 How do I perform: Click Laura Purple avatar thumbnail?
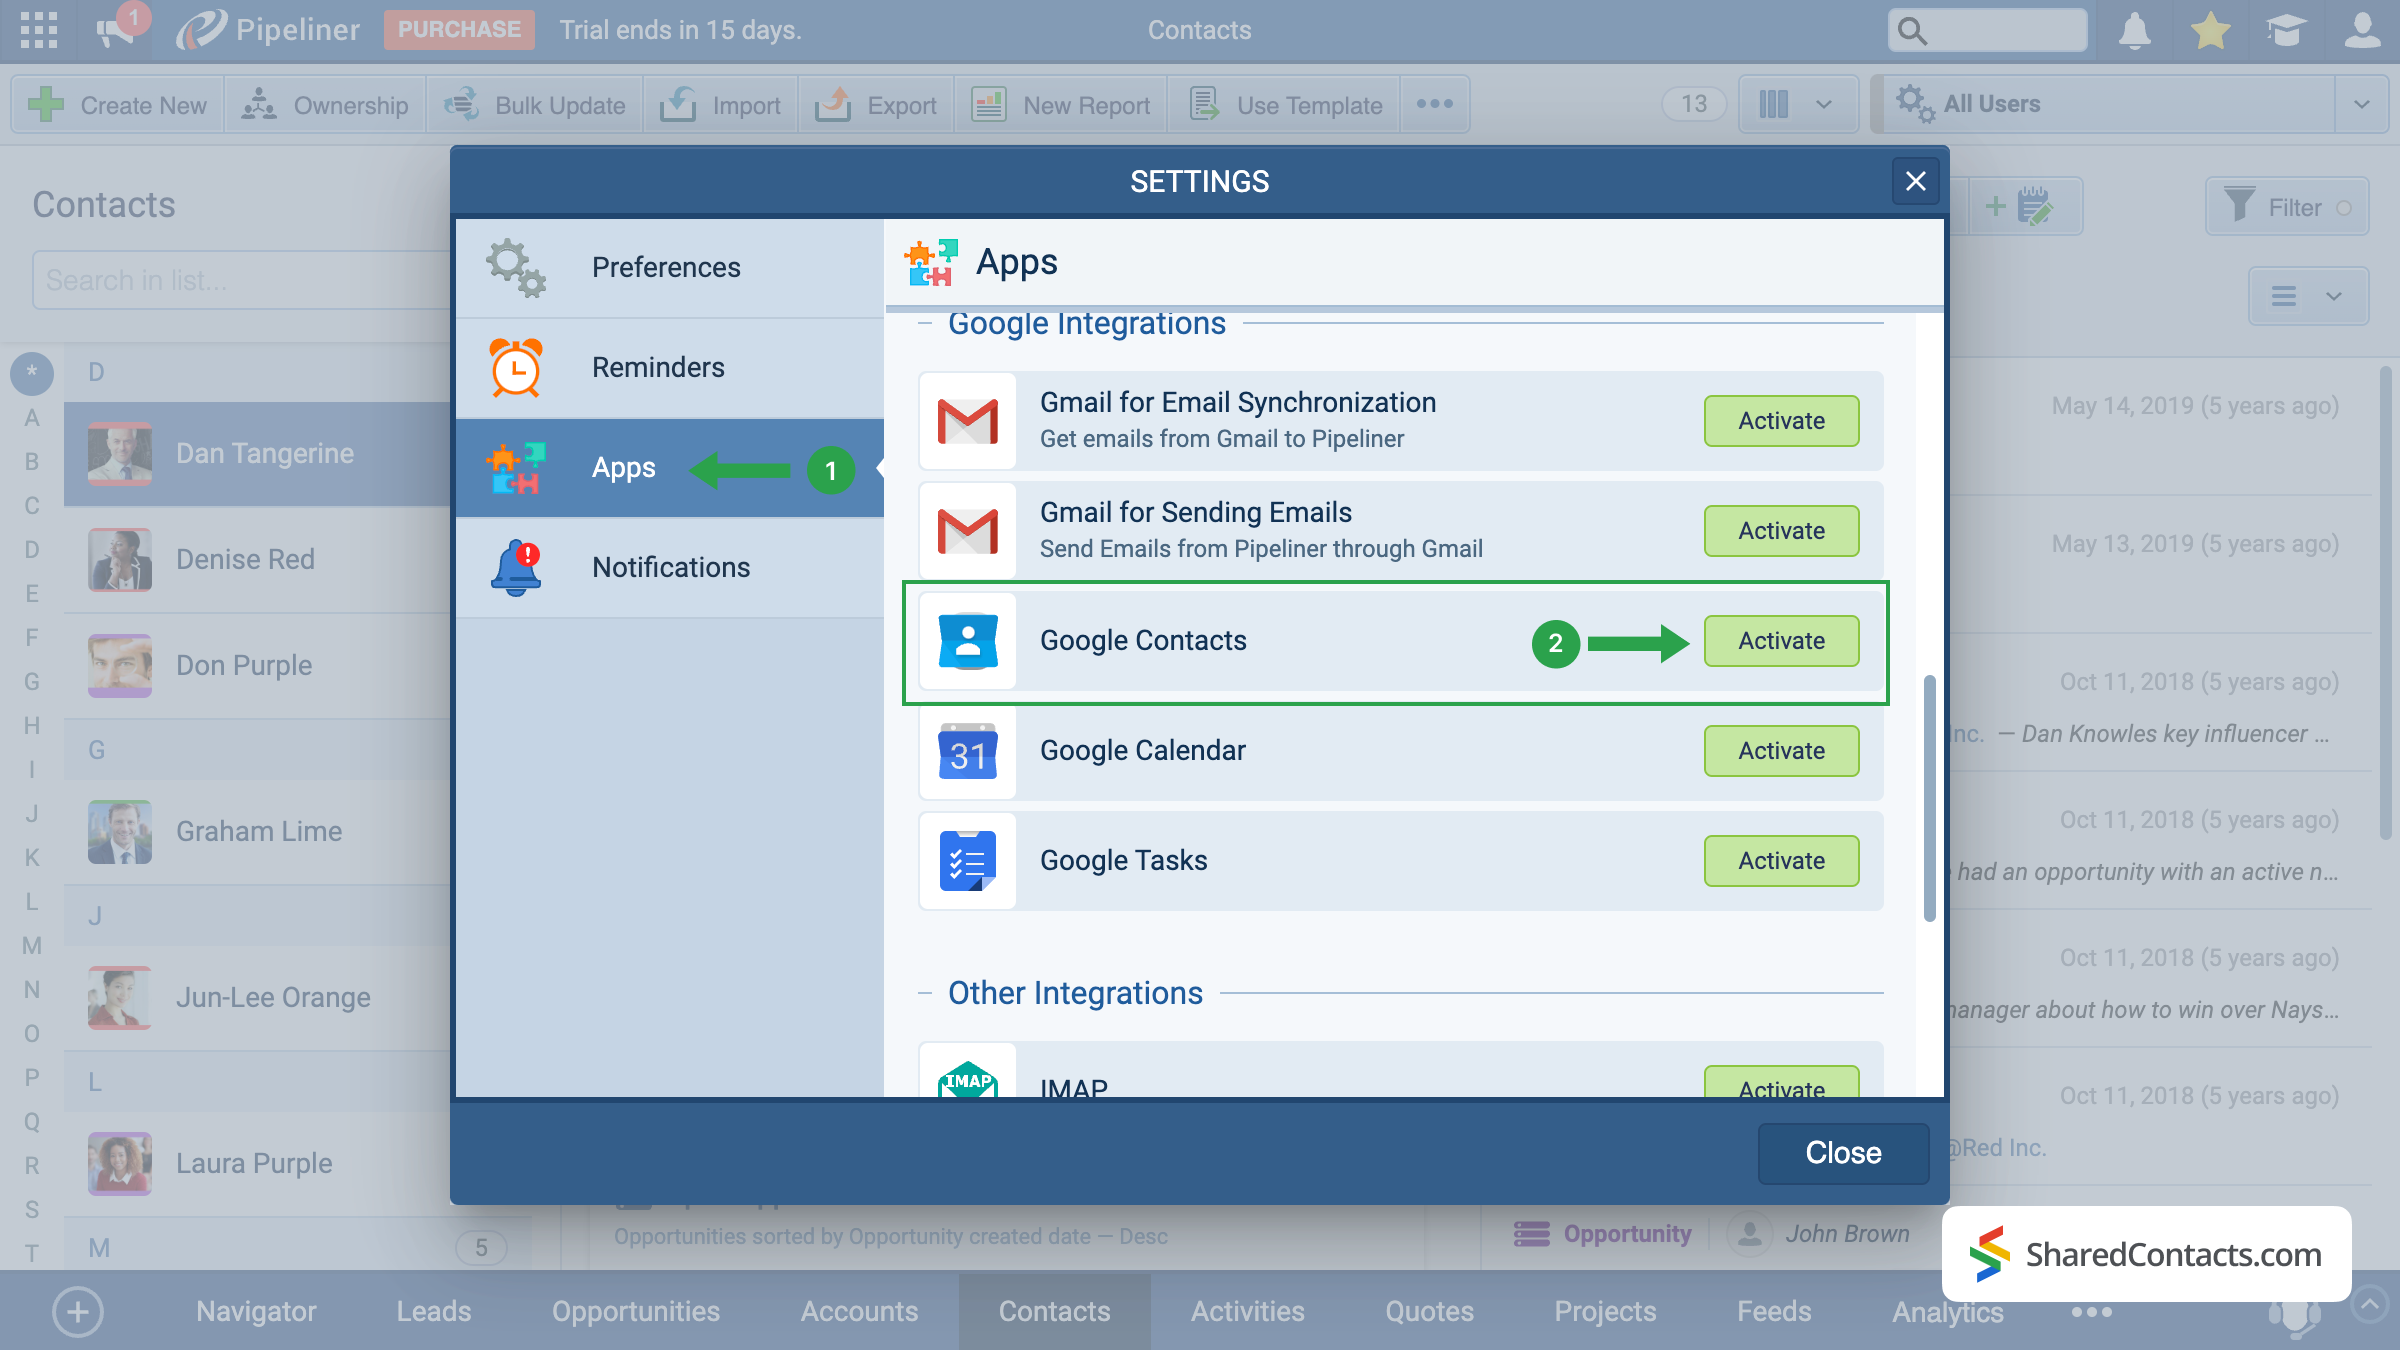[x=120, y=1164]
